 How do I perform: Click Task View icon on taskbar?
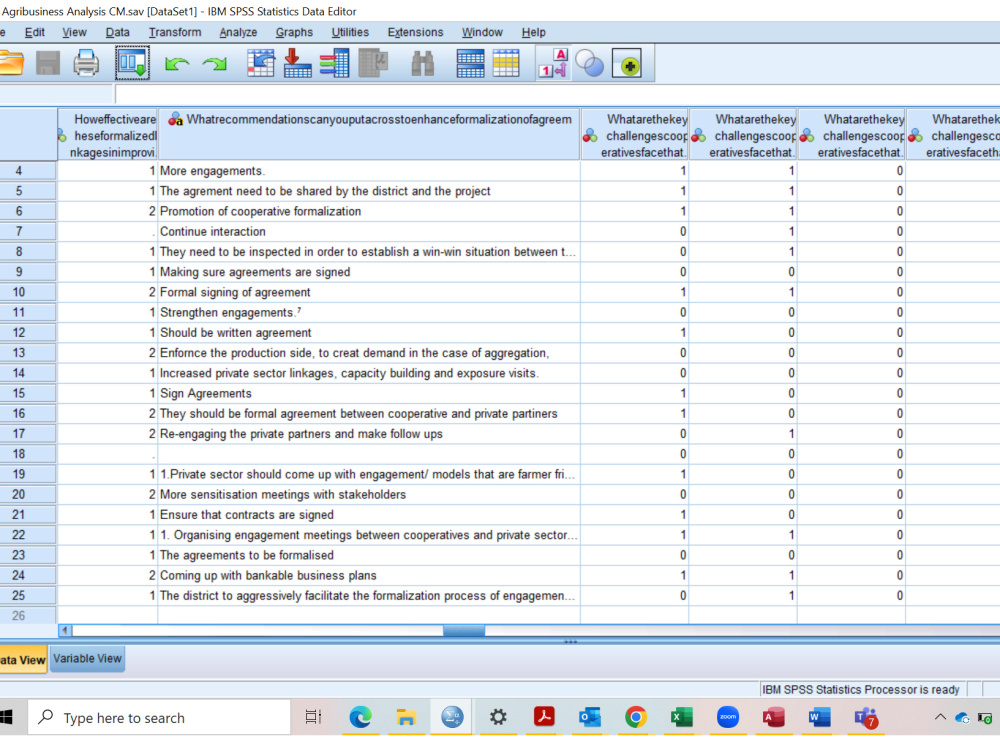pyautogui.click(x=313, y=717)
